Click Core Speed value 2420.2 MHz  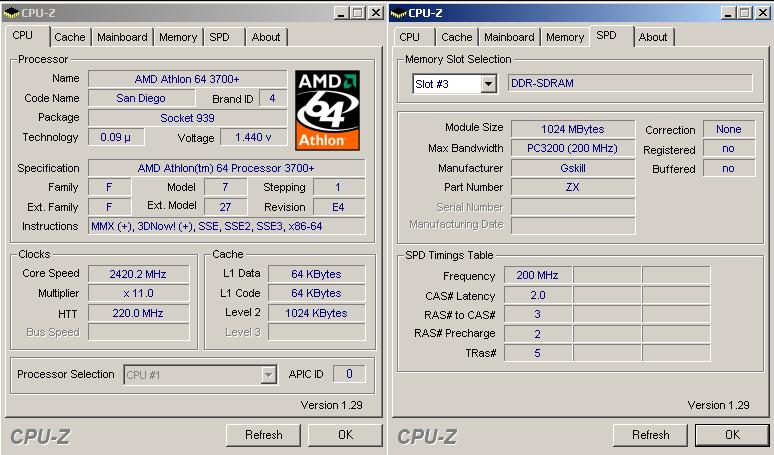click(138, 274)
